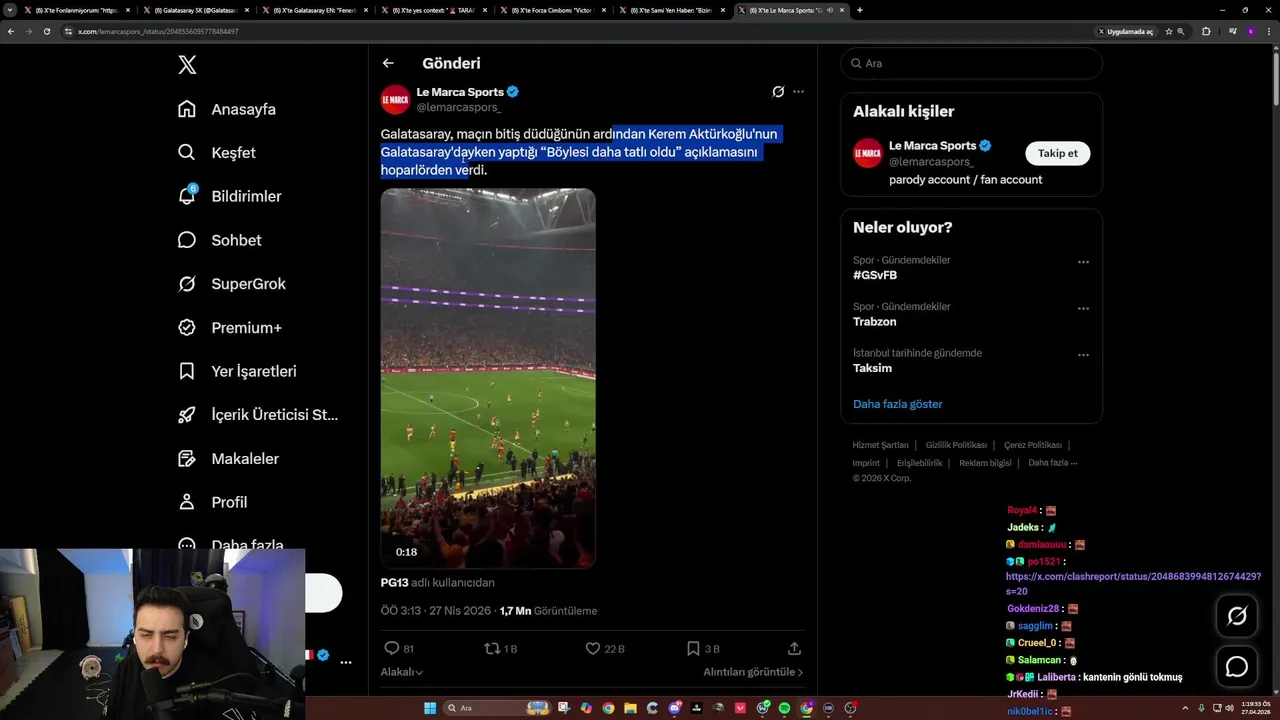The width and height of the screenshot is (1280, 720).
Task: Open the X logo home icon
Action: (x=187, y=65)
